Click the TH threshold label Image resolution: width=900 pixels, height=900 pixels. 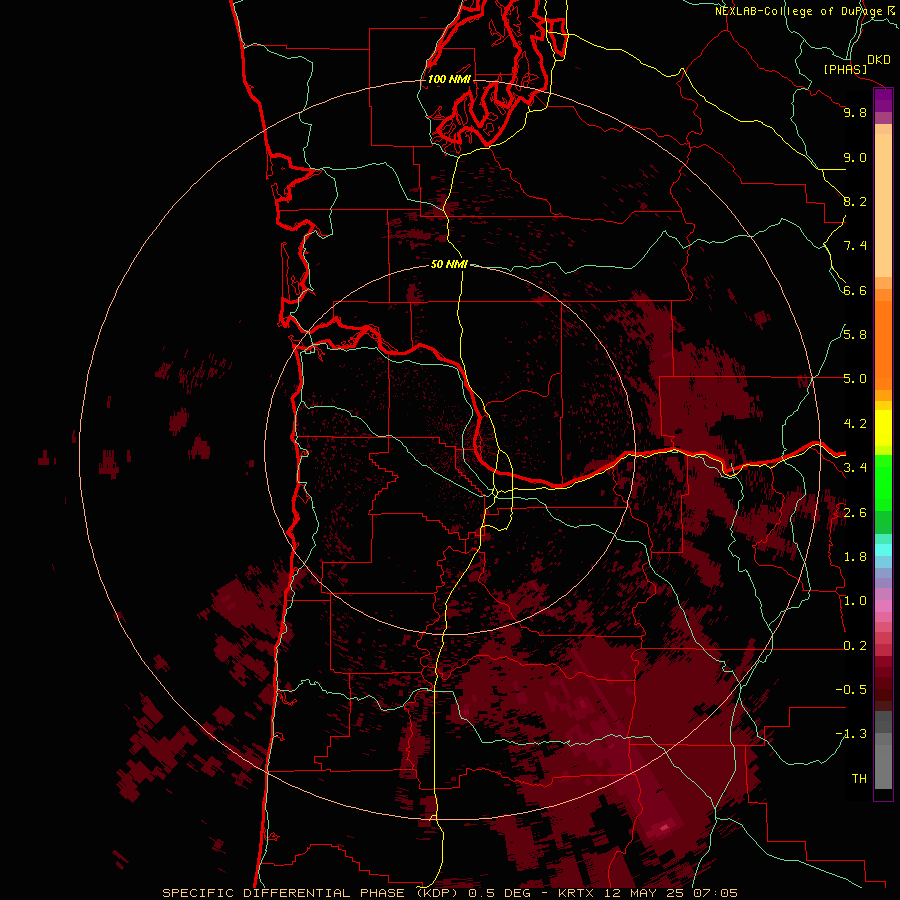(x=859, y=779)
